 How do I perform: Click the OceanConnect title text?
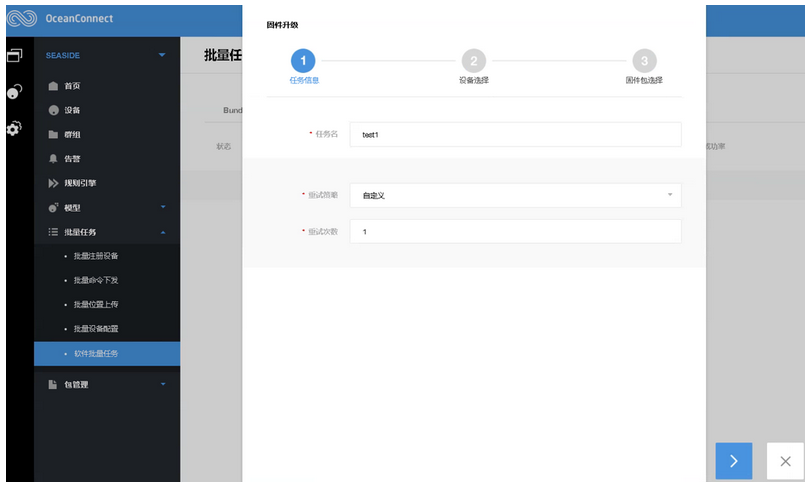79,18
